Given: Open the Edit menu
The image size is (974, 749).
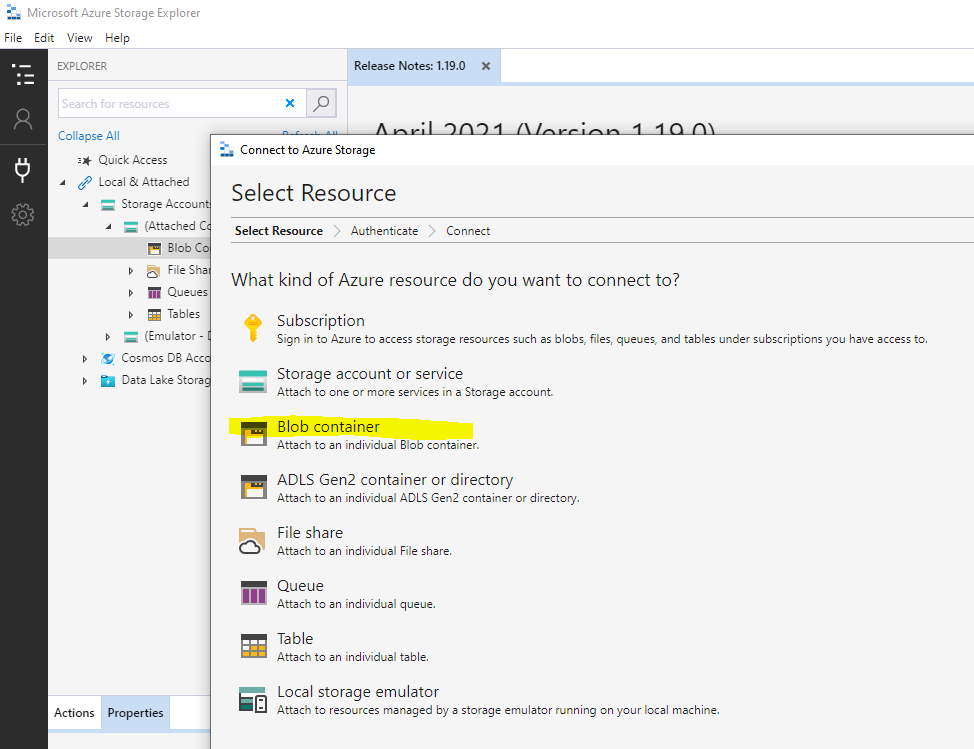Looking at the screenshot, I should [x=44, y=38].
